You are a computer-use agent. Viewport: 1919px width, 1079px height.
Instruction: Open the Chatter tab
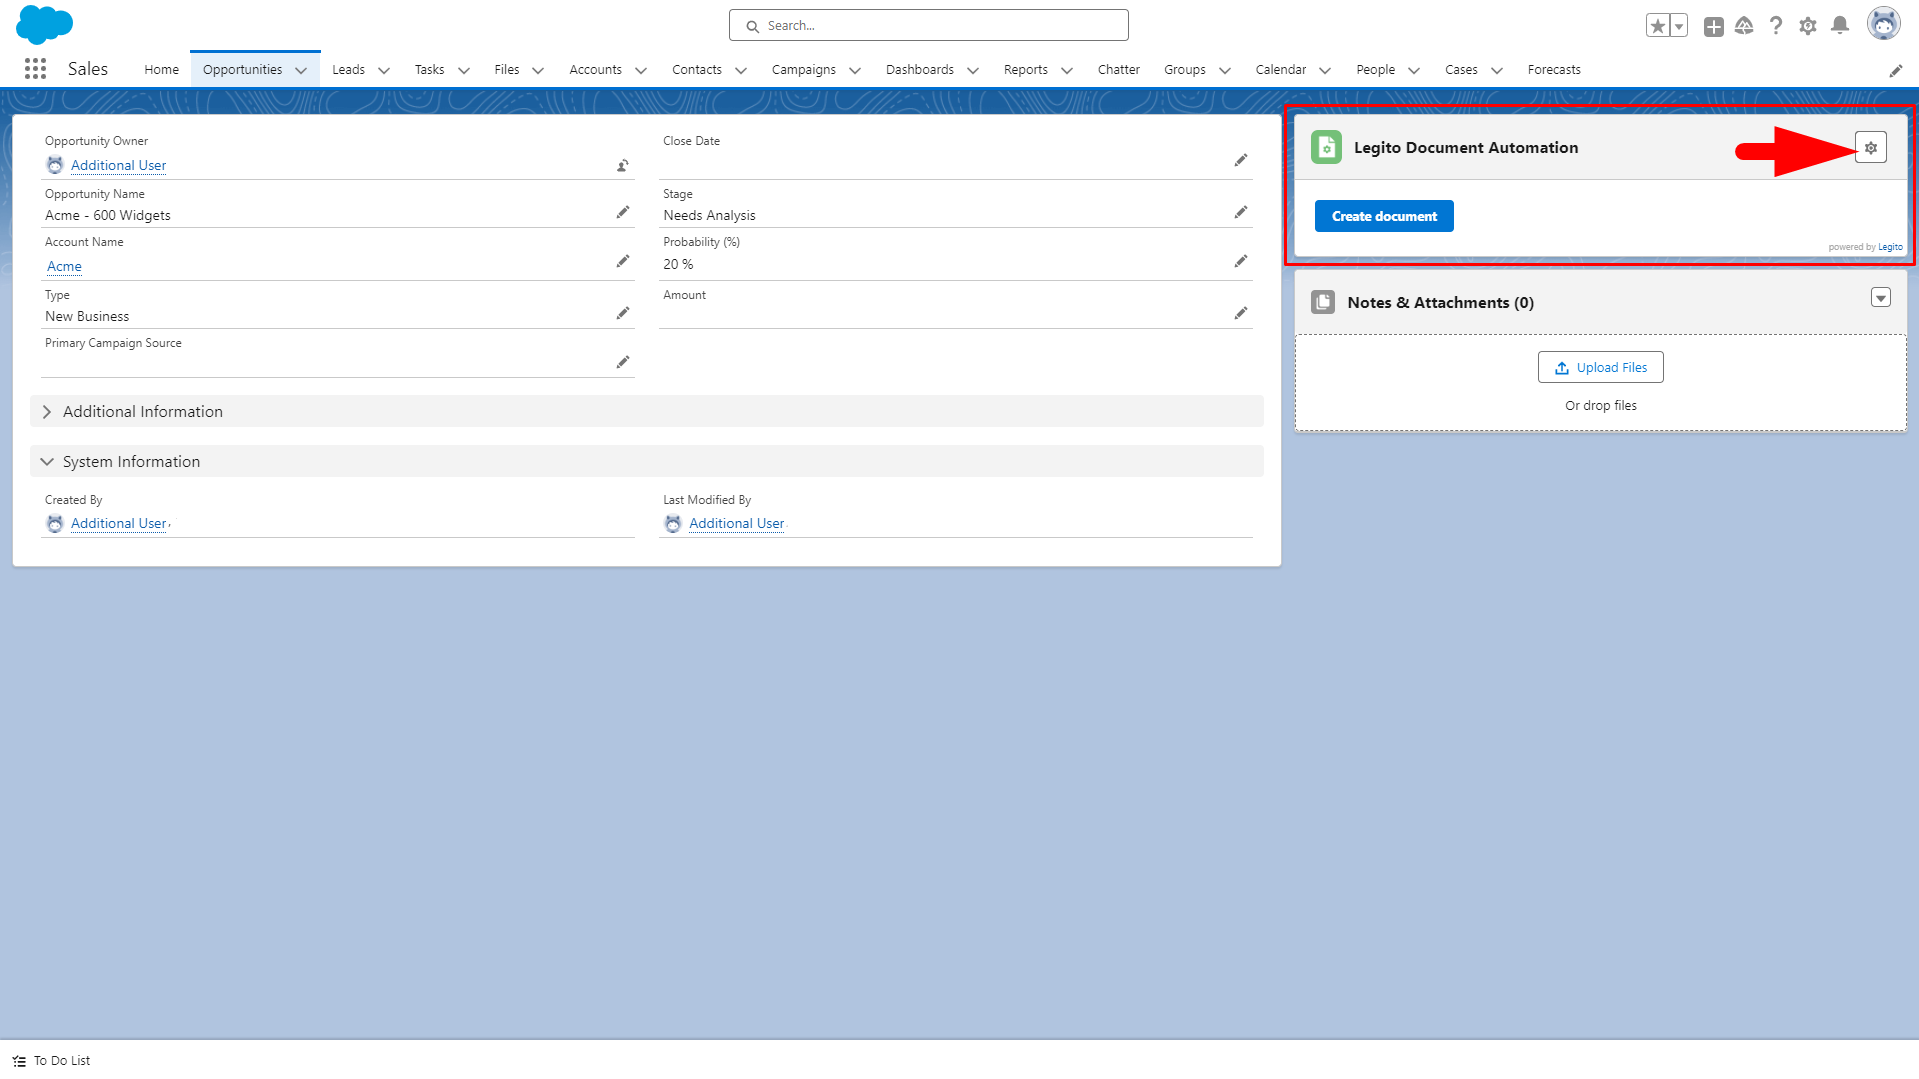click(x=1118, y=69)
